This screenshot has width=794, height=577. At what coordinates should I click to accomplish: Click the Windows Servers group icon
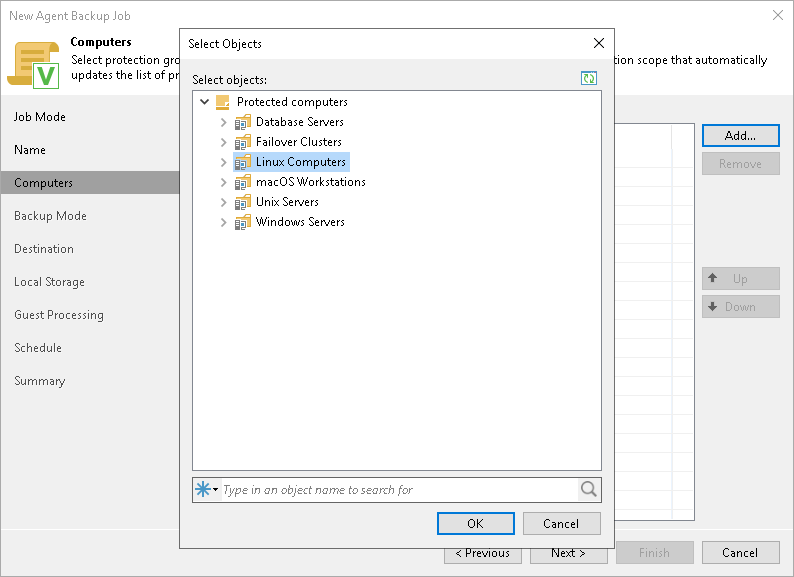point(243,222)
